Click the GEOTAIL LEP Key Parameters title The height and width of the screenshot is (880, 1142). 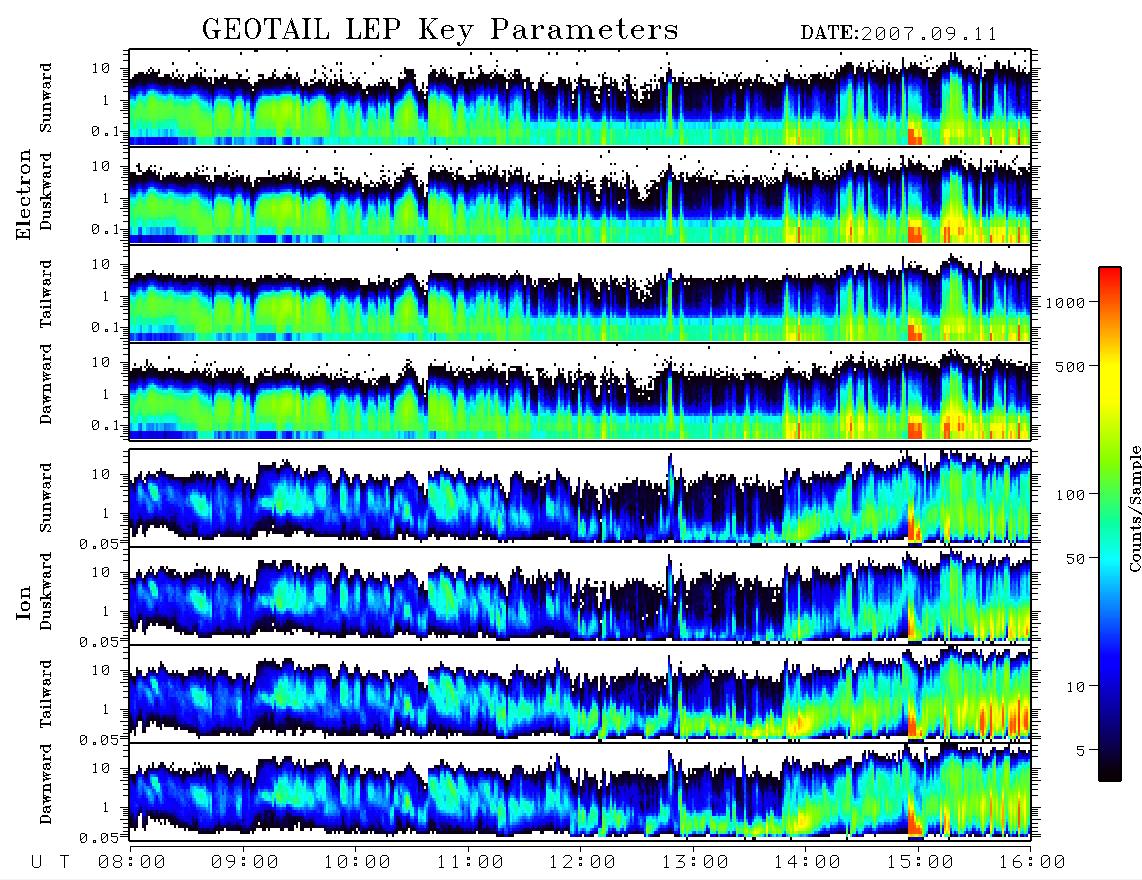click(x=440, y=30)
